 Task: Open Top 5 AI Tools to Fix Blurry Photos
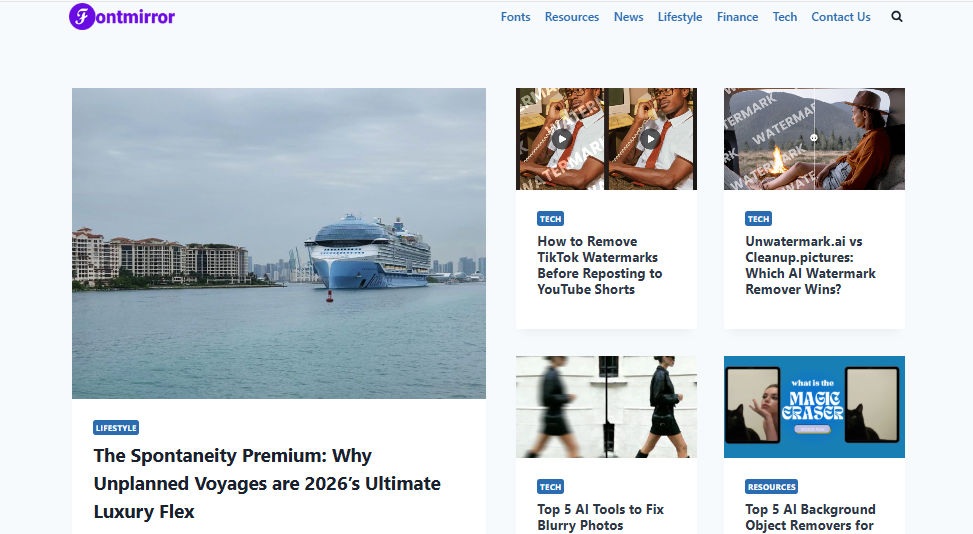(601, 517)
